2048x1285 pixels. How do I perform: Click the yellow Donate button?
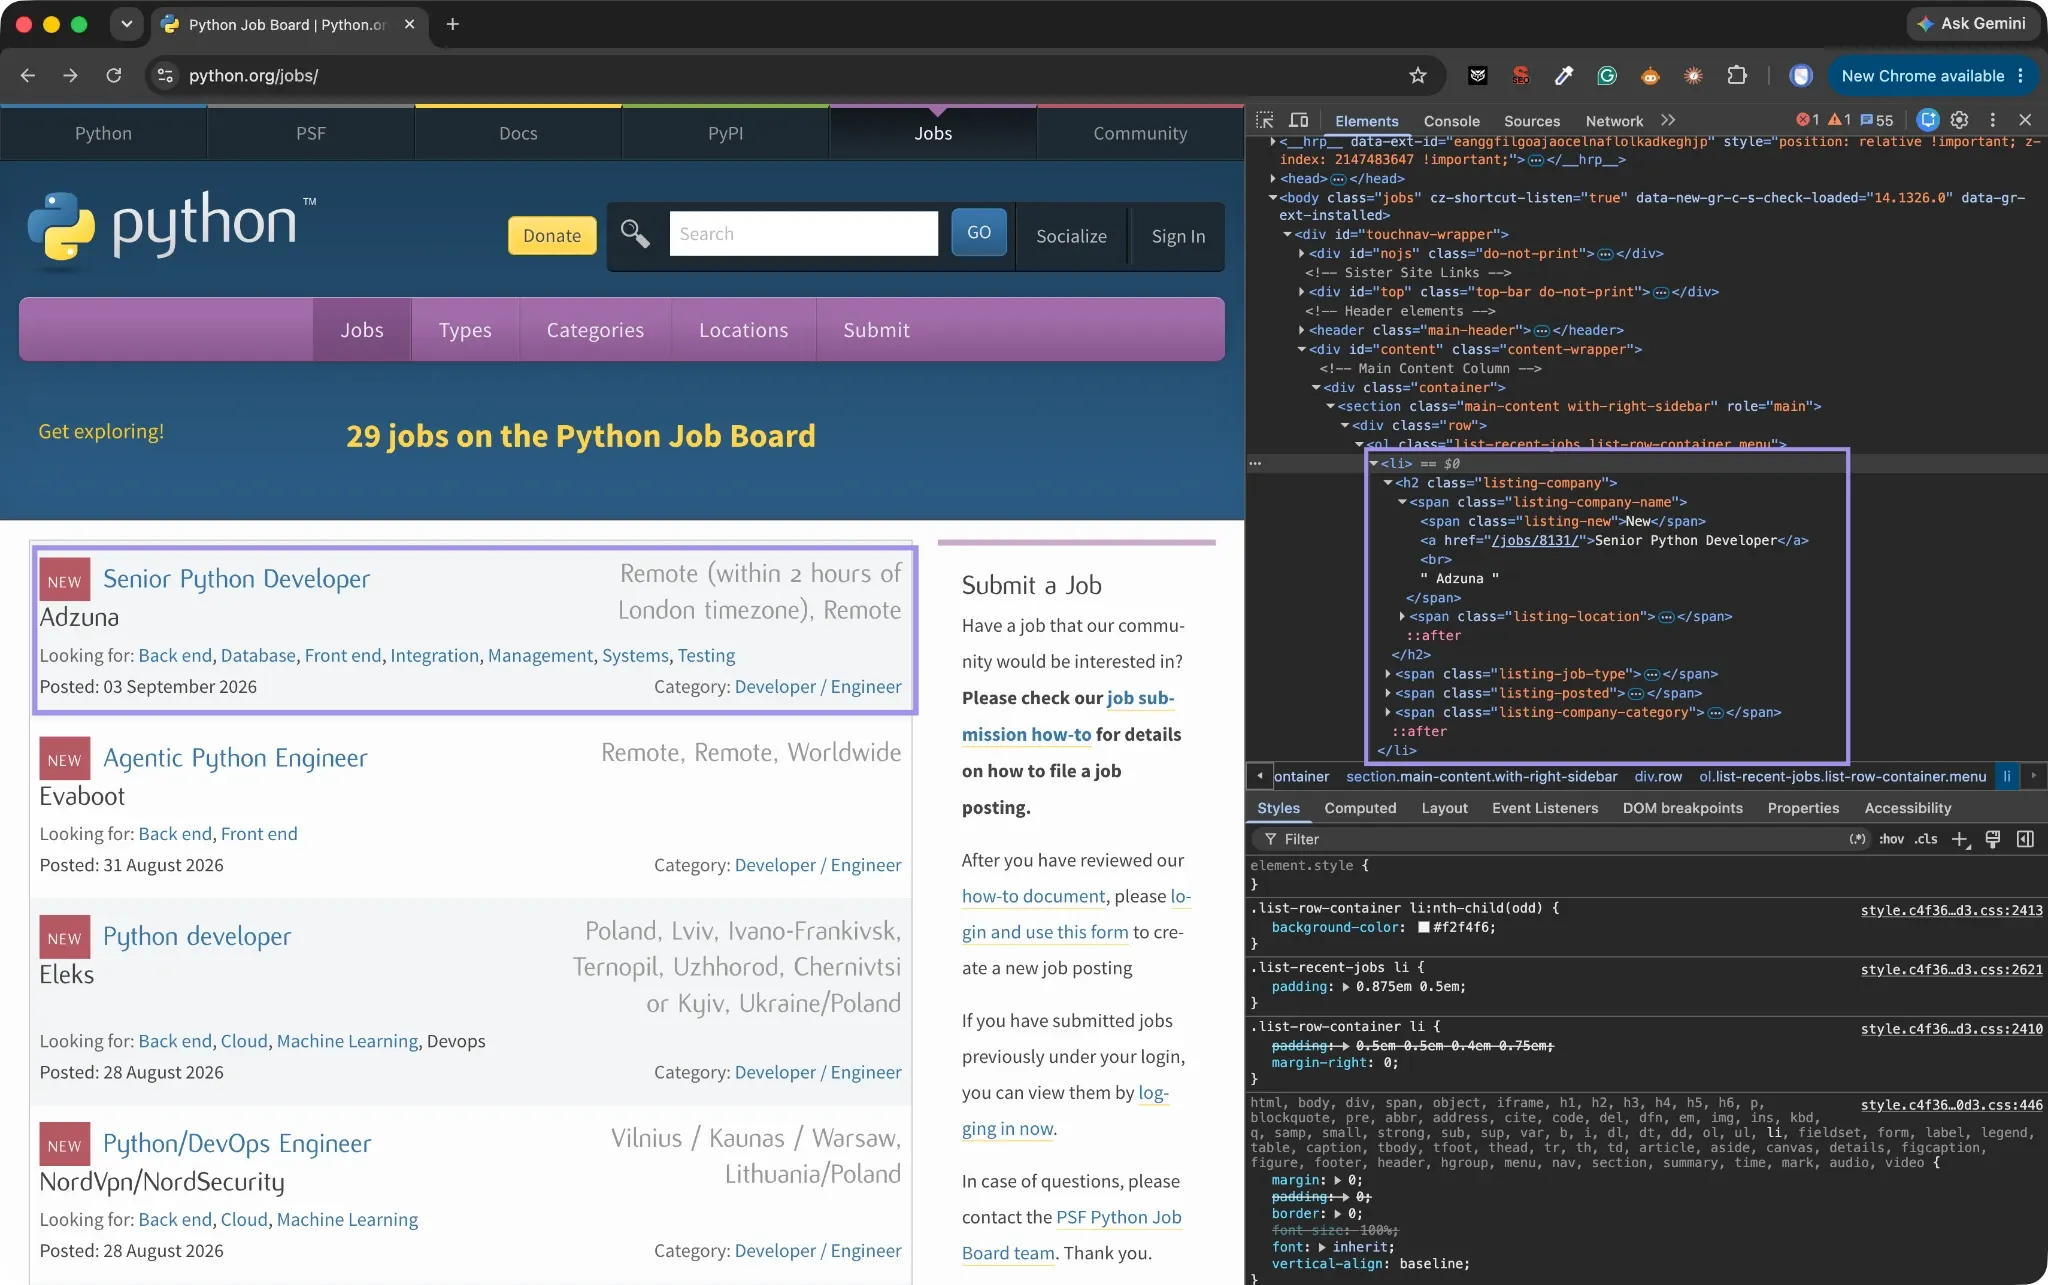(x=552, y=236)
